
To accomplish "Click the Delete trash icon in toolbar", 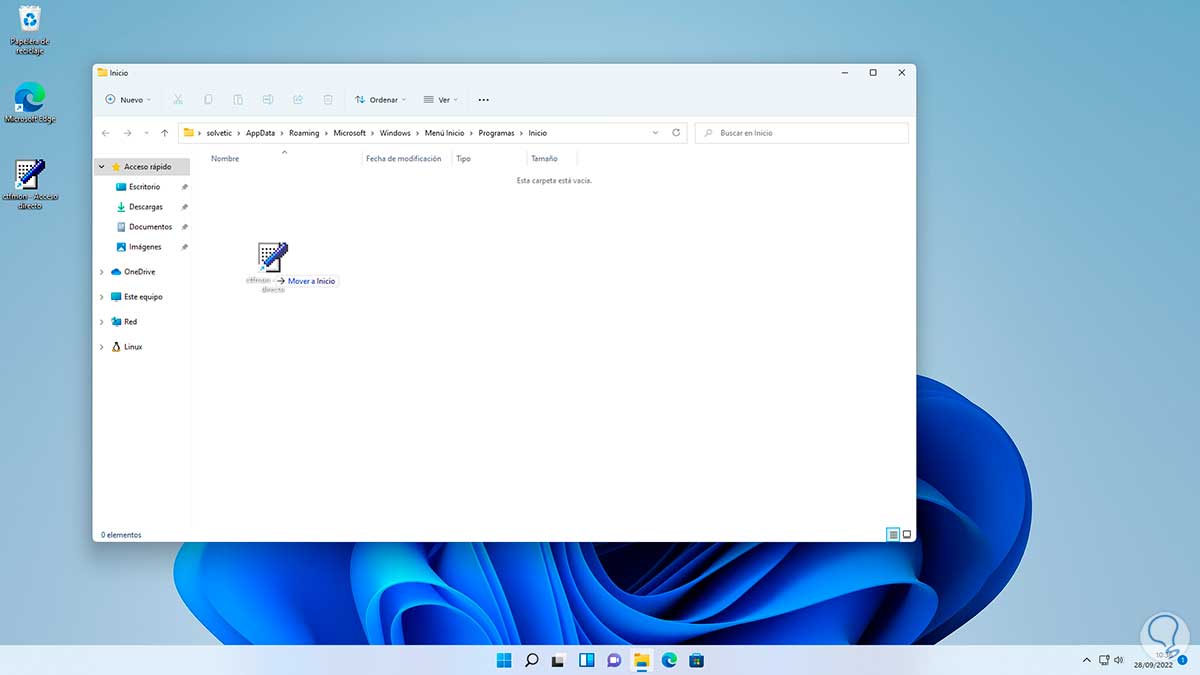I will (328, 100).
